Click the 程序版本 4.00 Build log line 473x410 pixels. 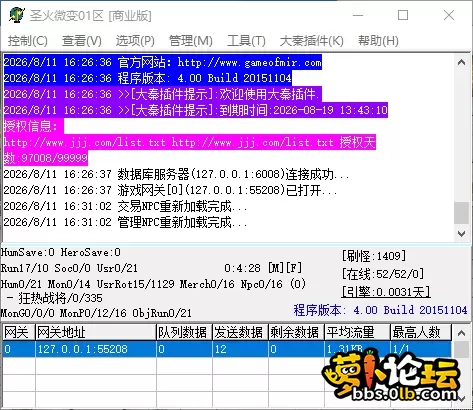pyautogui.click(x=148, y=78)
